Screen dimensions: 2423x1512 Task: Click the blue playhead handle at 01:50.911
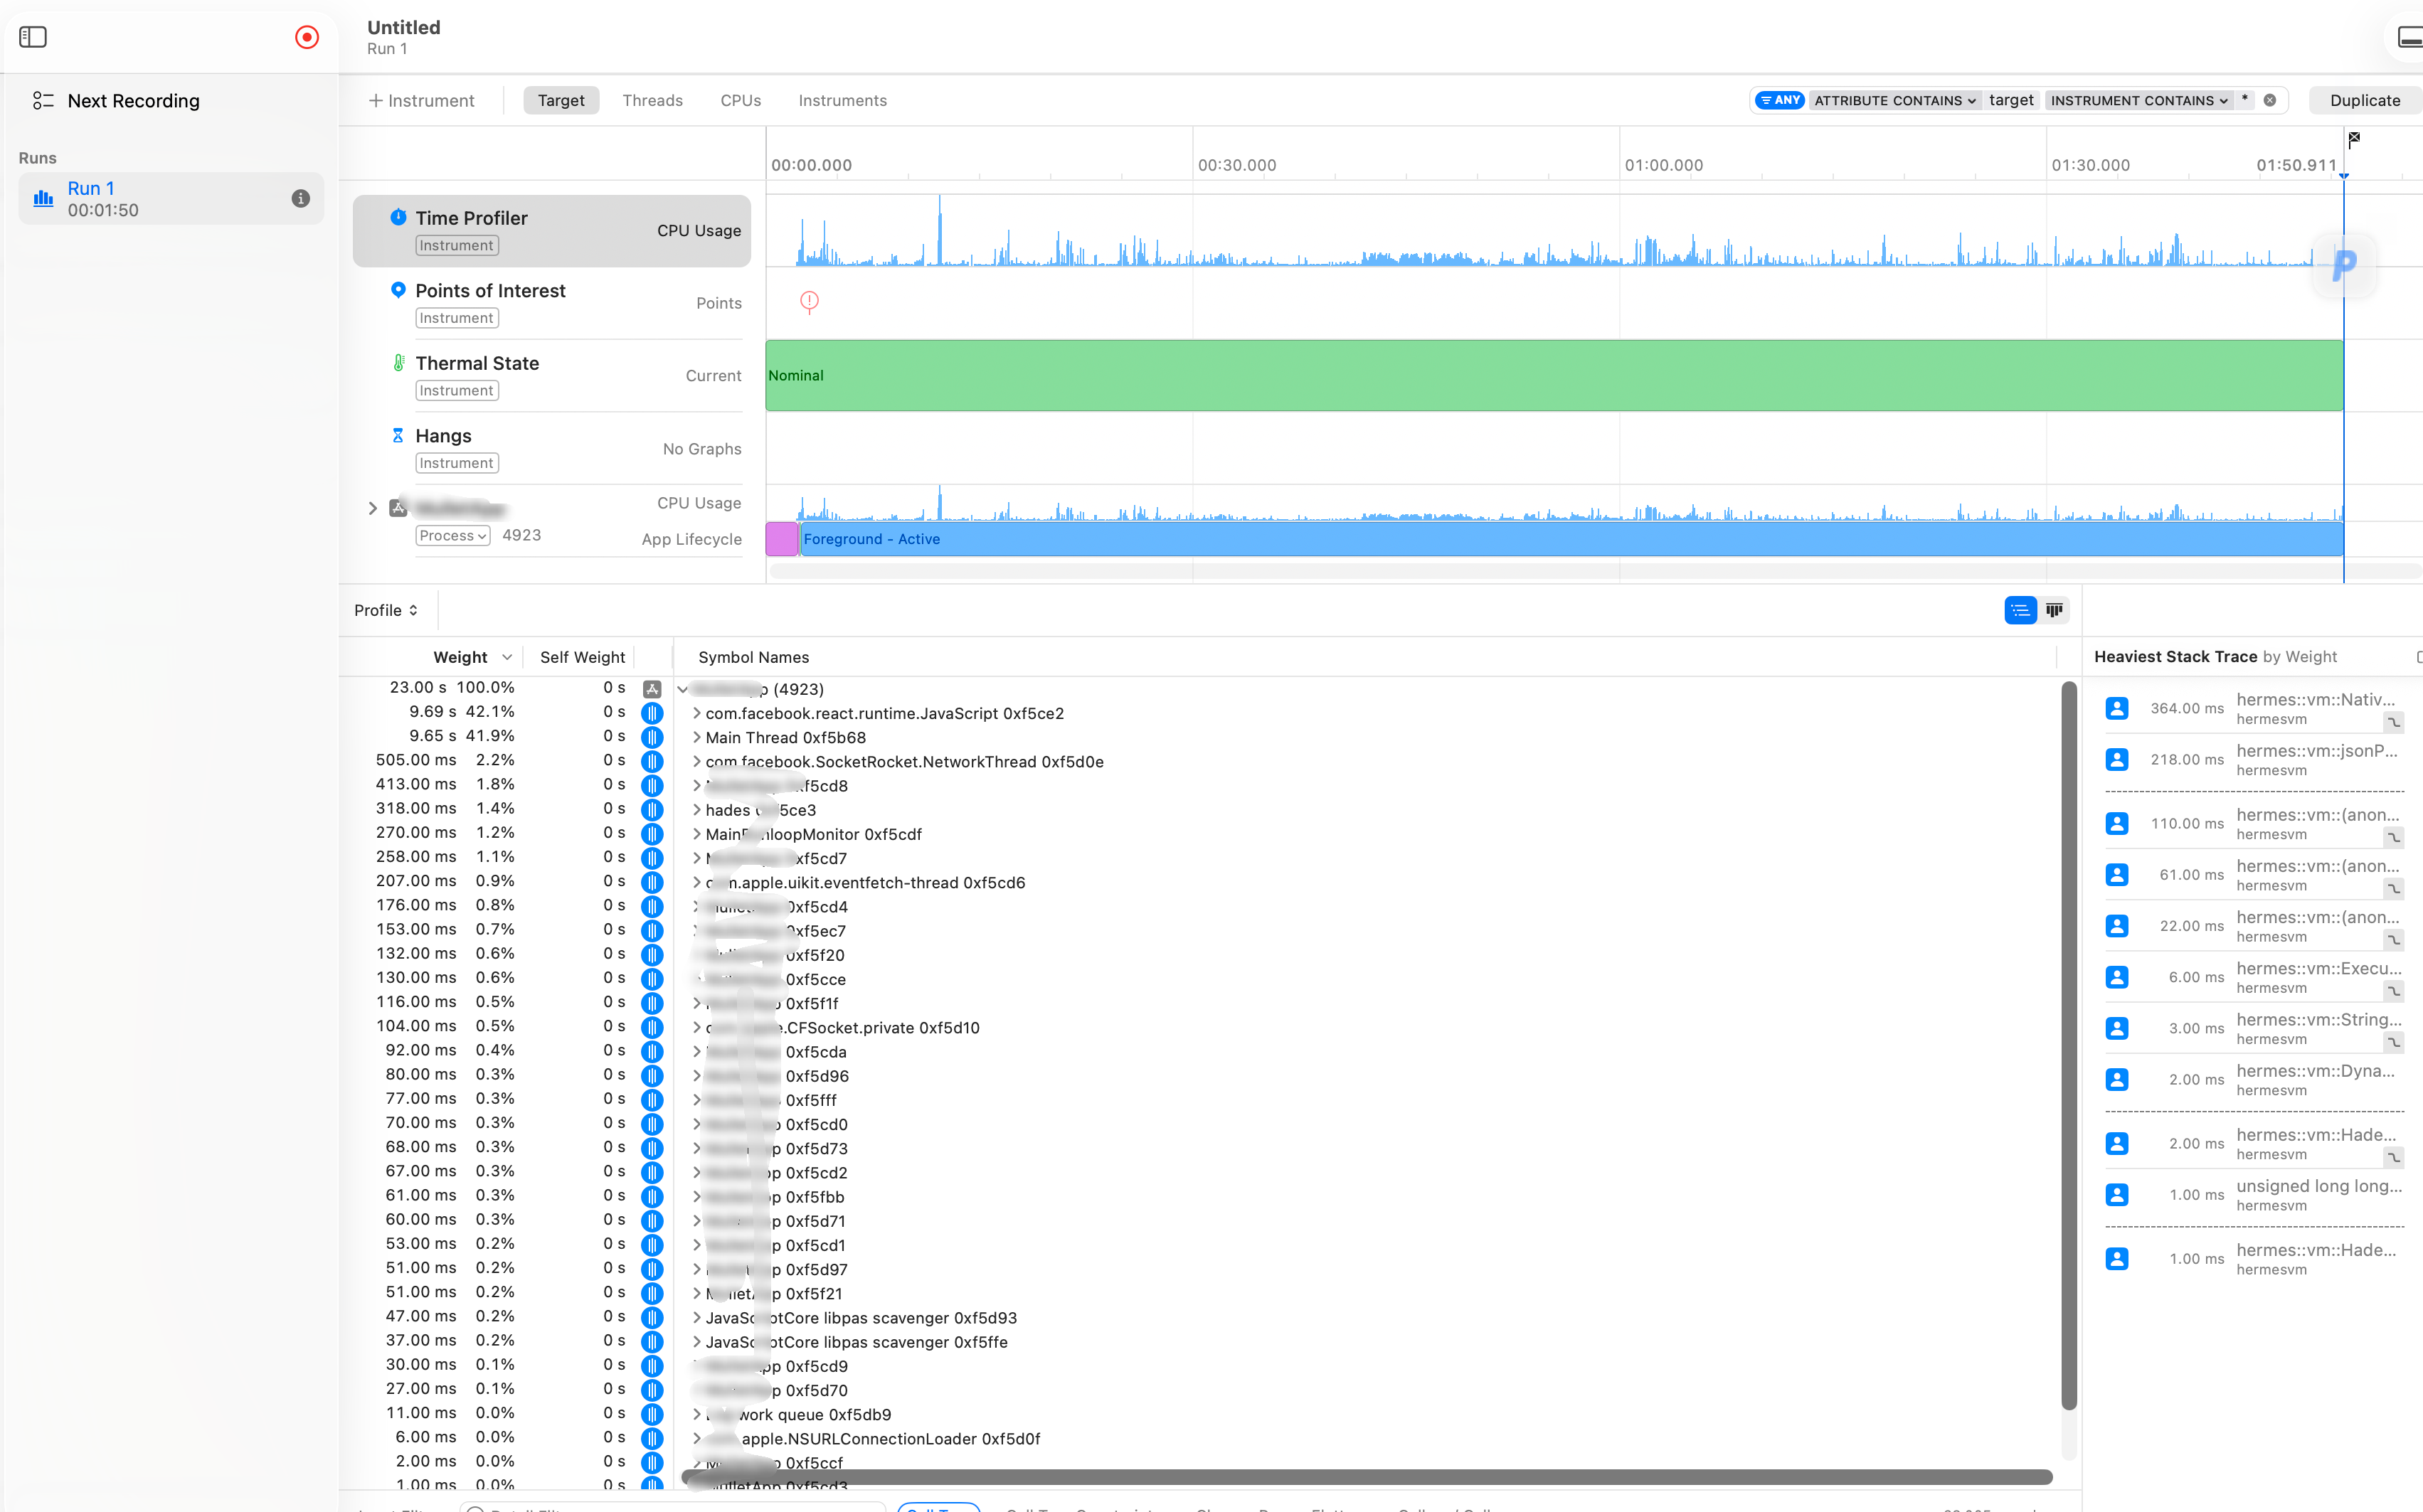(2343, 176)
